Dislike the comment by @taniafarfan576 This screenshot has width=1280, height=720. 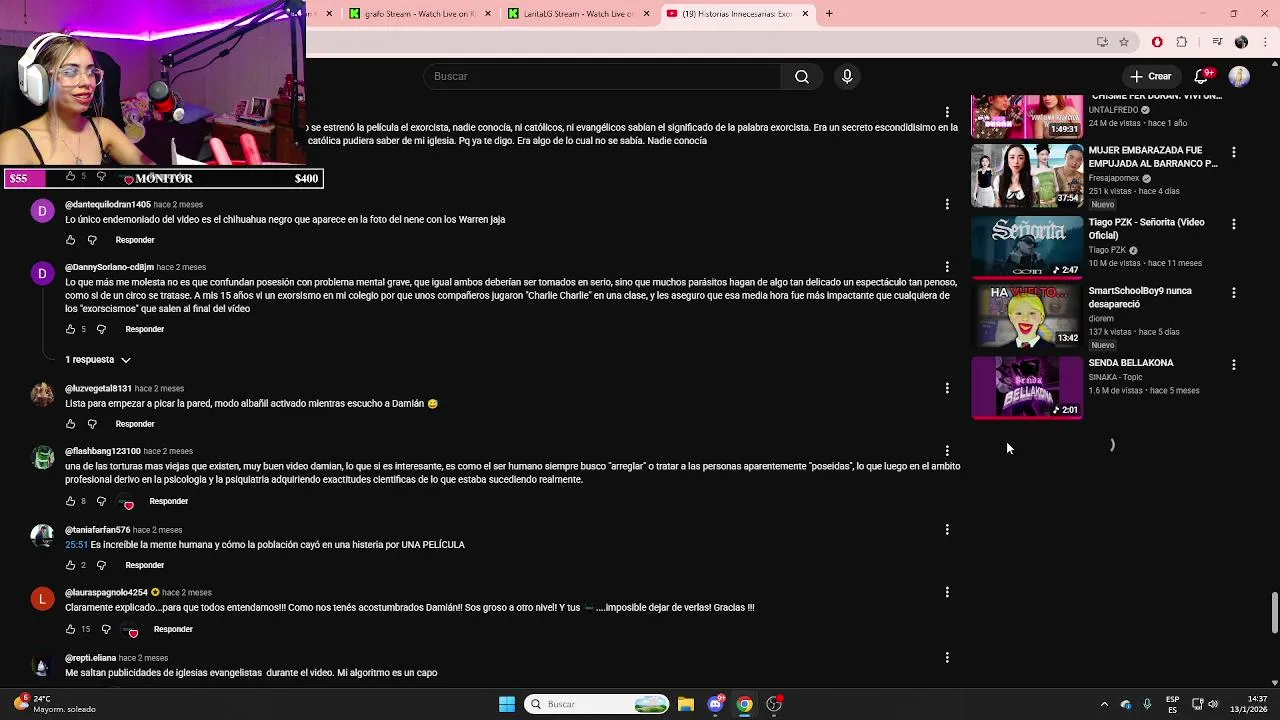click(101, 565)
